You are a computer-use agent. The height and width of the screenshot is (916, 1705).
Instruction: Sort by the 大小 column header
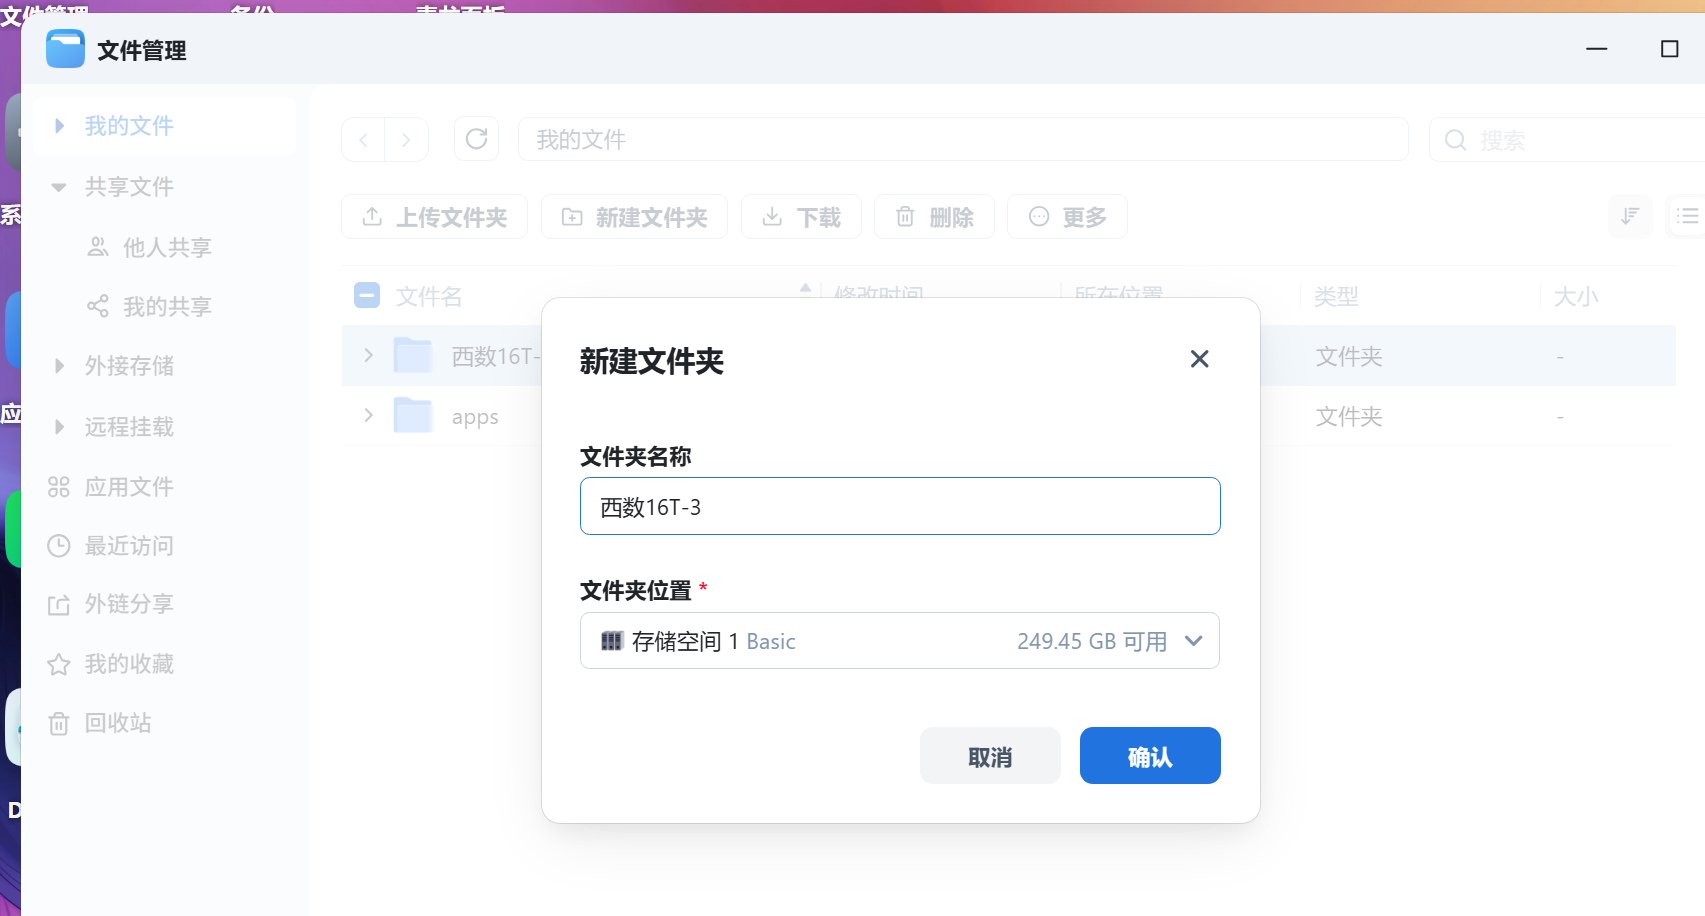coord(1576,296)
